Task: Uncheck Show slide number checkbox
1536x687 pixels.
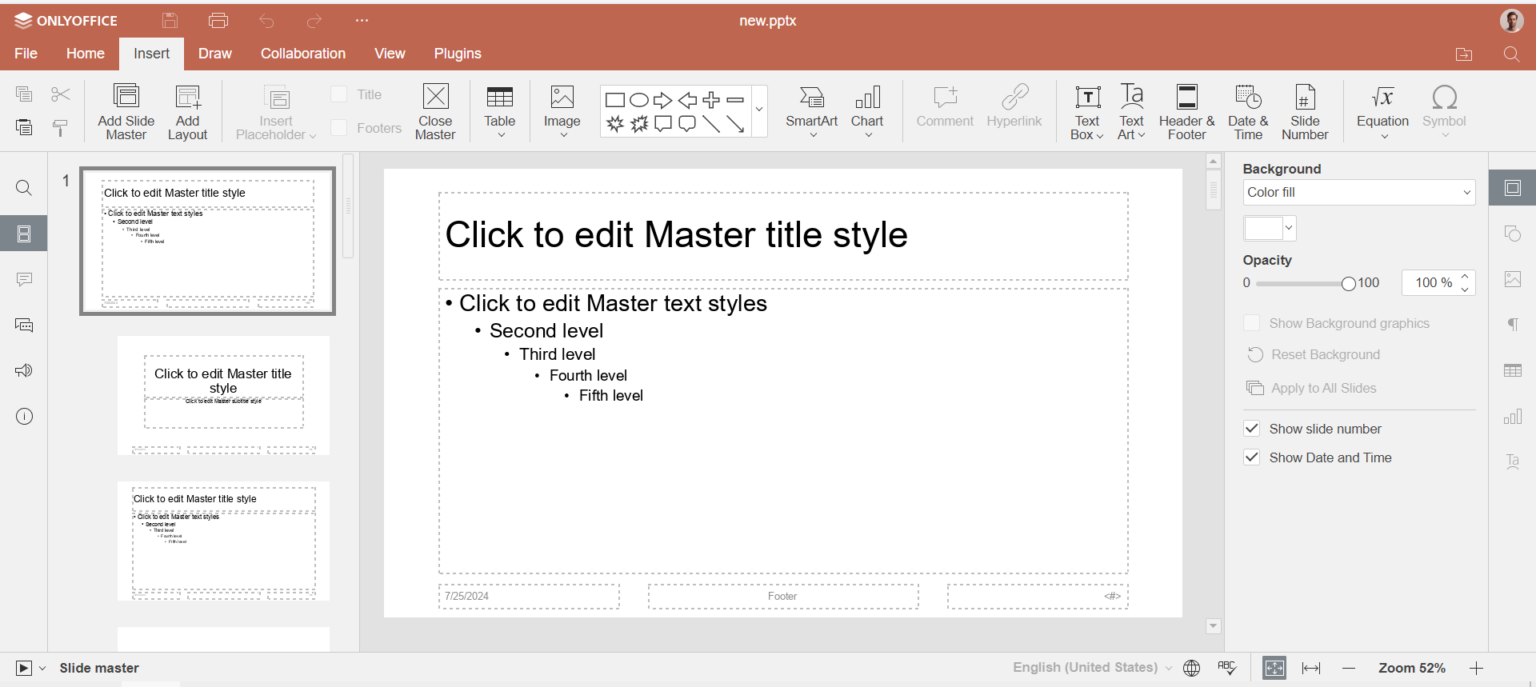Action: (x=1251, y=428)
